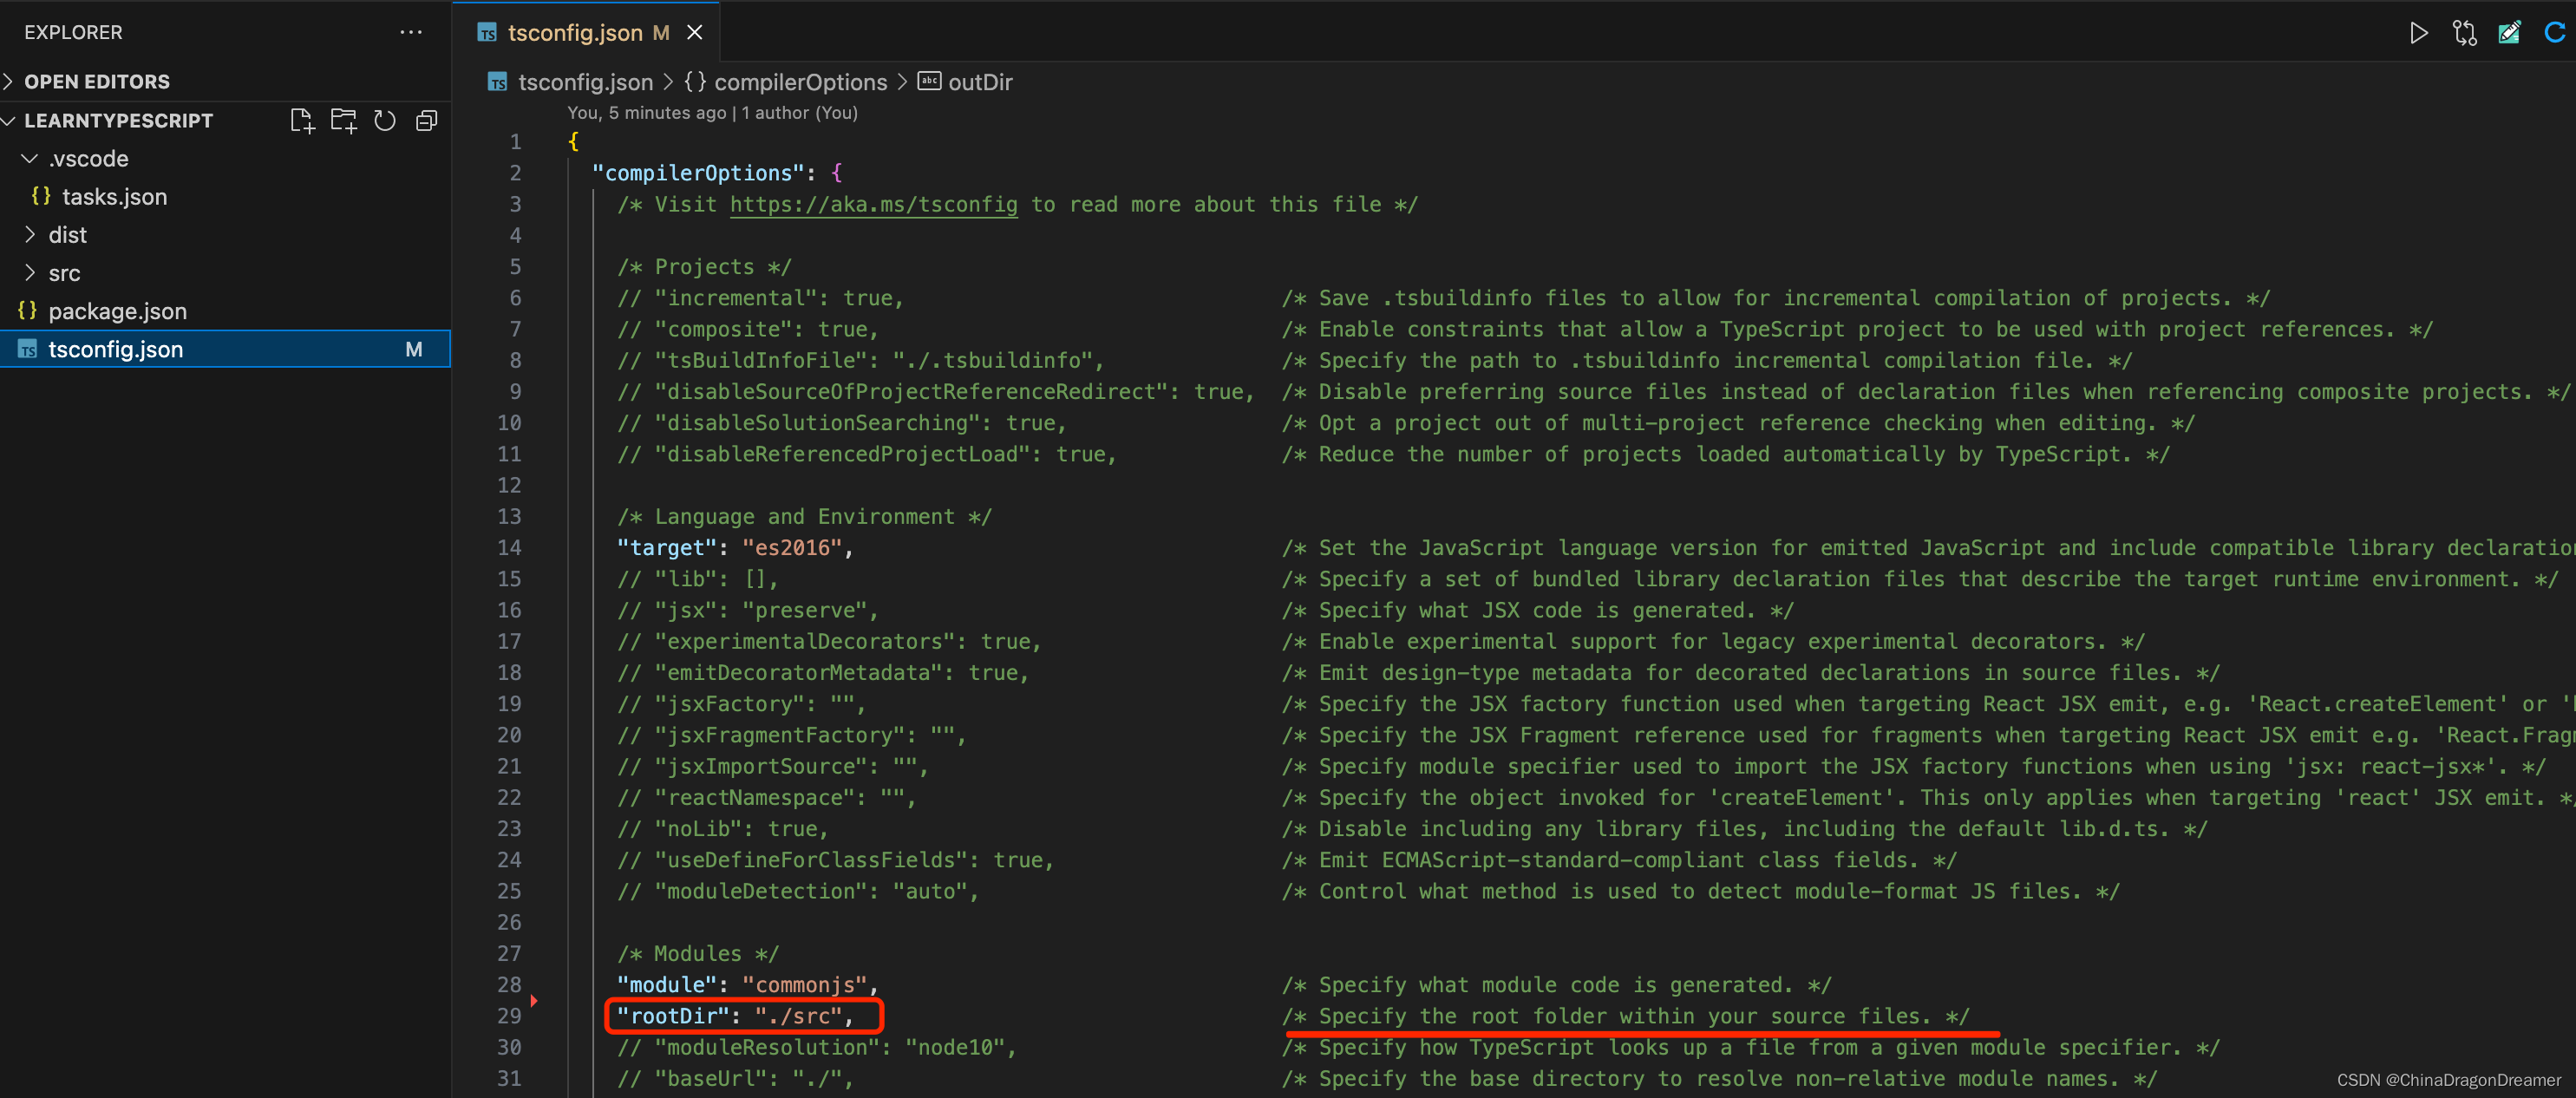This screenshot has width=2576, height=1098.
Task: Click the "compilerOptions" key on line 2
Action: pyautogui.click(x=698, y=173)
